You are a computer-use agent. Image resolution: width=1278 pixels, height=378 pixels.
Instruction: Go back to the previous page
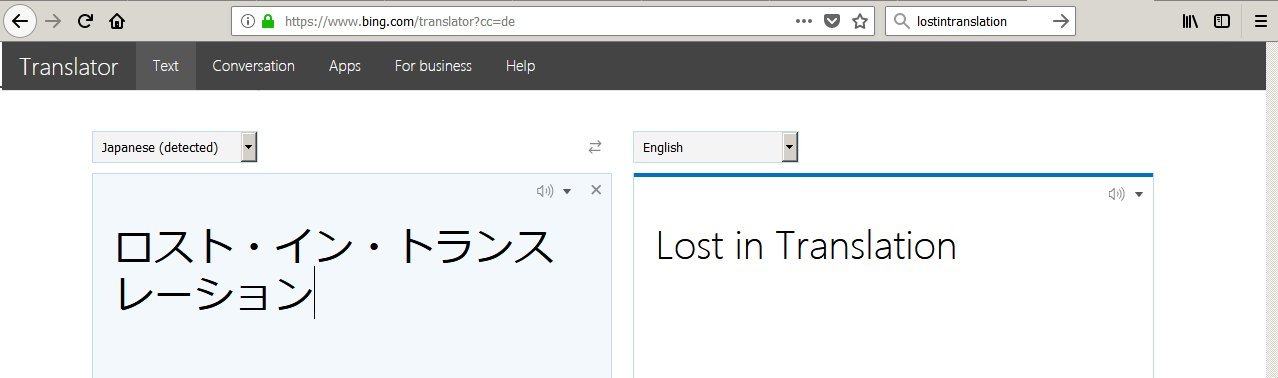pos(20,20)
